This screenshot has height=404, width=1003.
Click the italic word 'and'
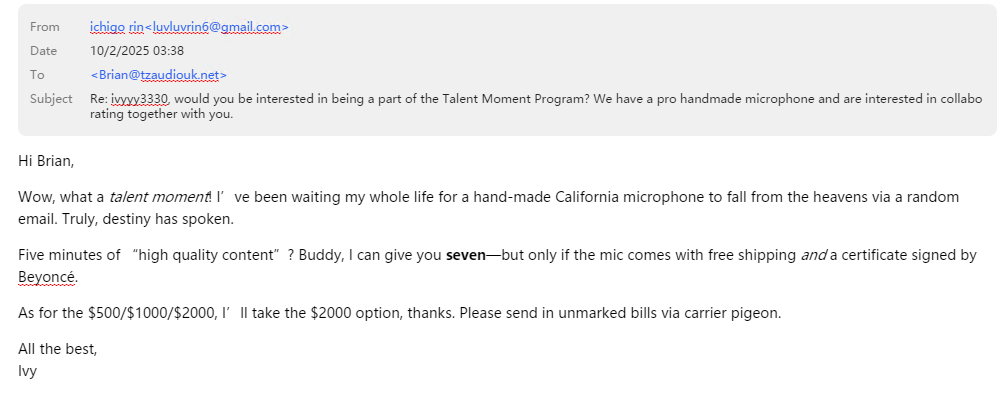pos(812,255)
